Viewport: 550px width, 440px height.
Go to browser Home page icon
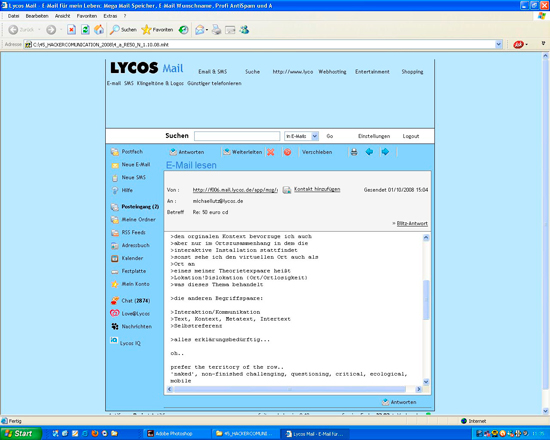[99, 30]
